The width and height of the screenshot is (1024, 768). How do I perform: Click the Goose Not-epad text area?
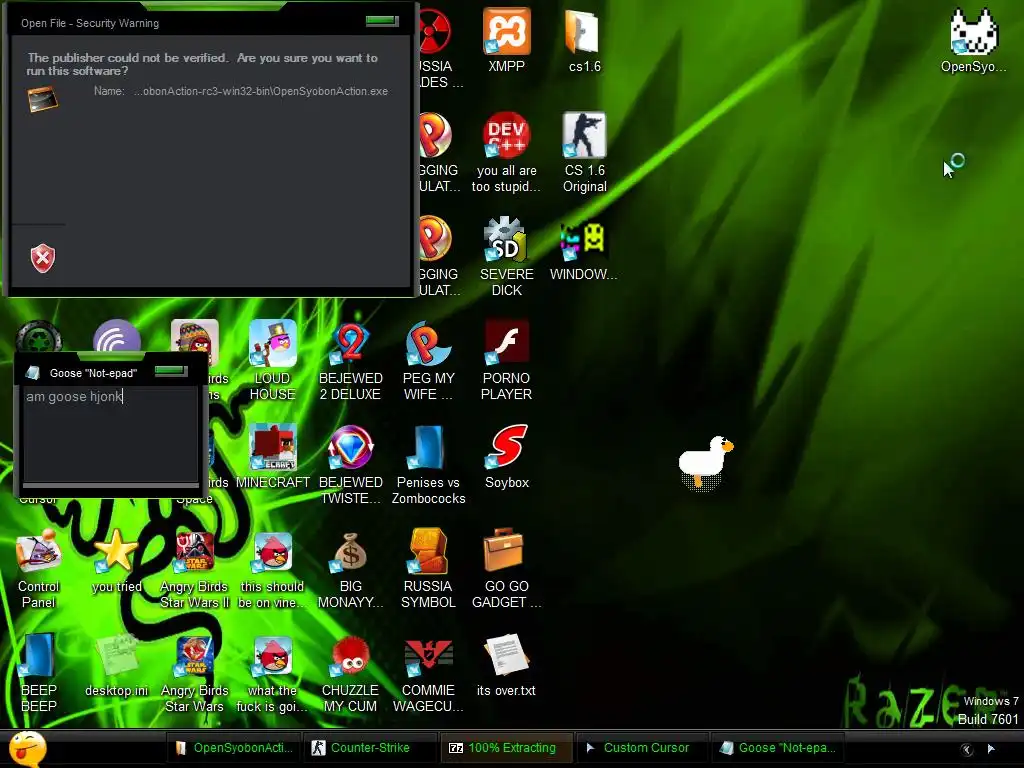110,434
